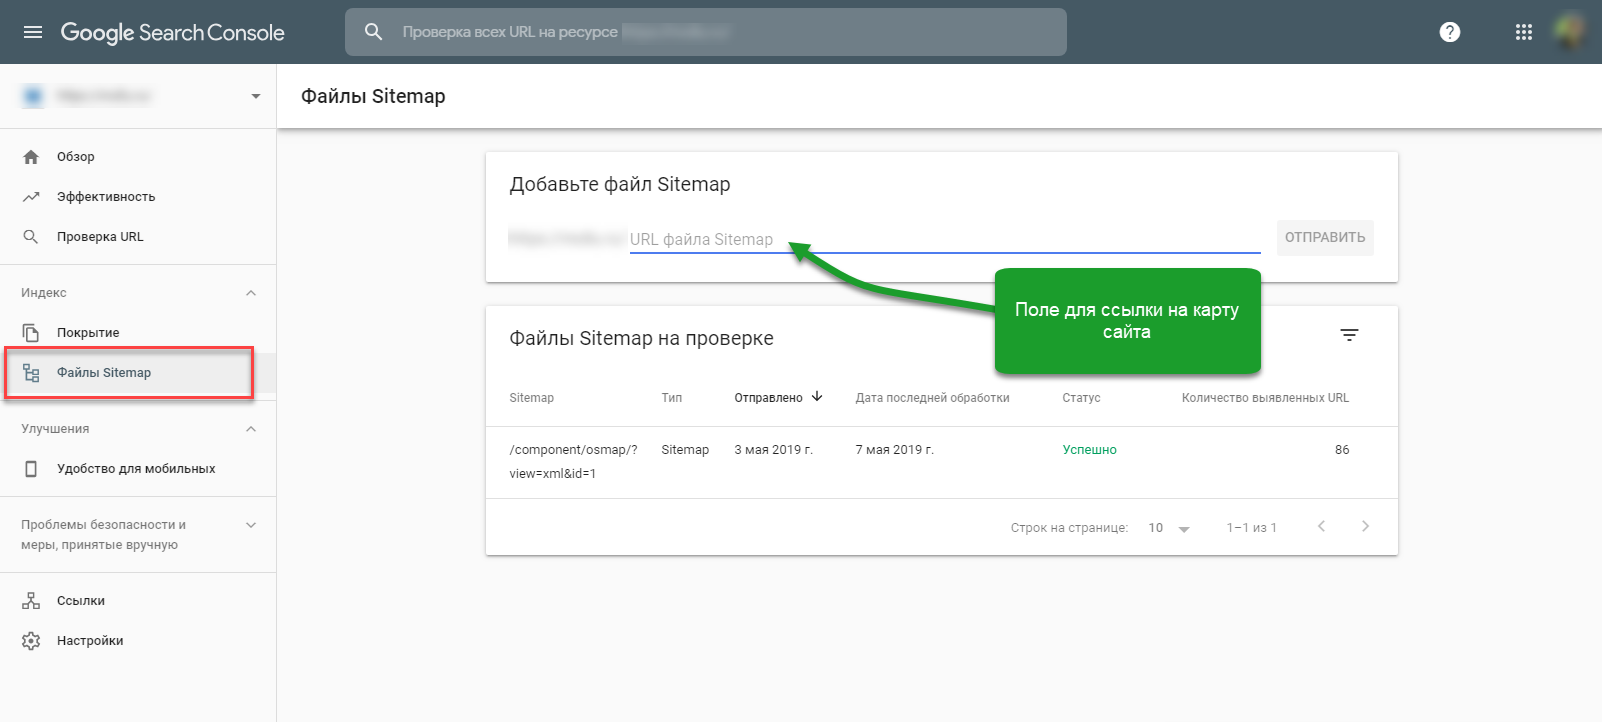Click the URL файла Sitemap input field
The height and width of the screenshot is (722, 1602).
tap(945, 239)
